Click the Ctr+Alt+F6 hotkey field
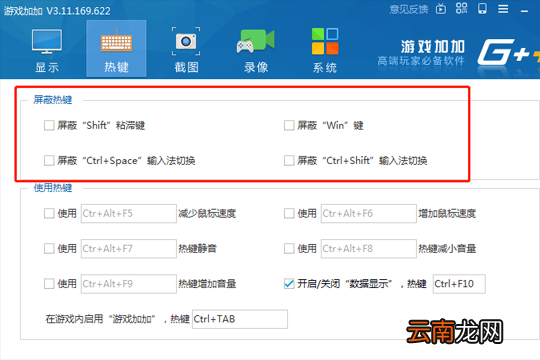540x360 pixels. pos(369,214)
